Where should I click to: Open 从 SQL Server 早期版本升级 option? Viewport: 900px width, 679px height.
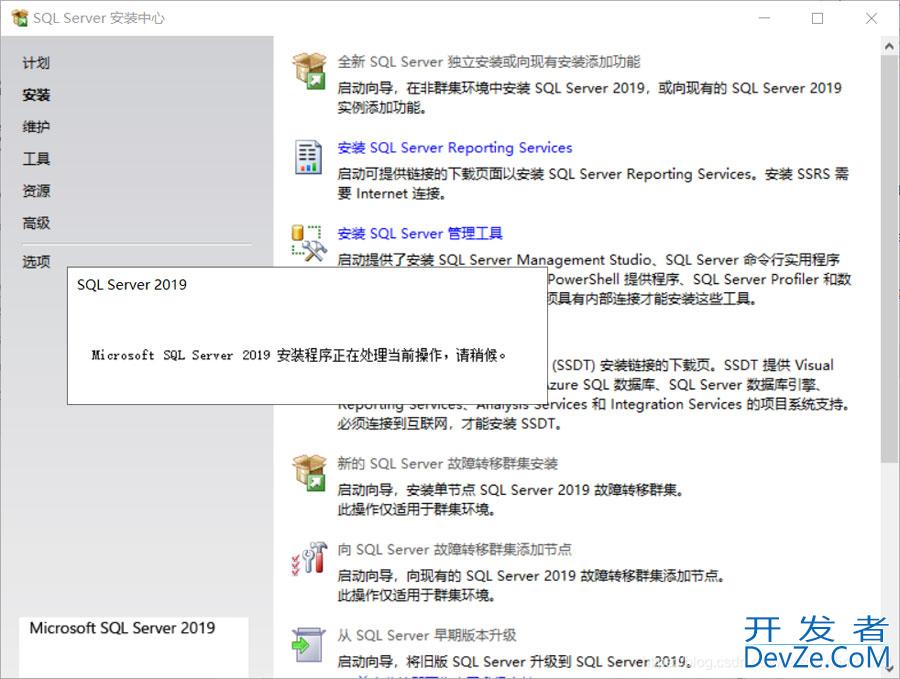click(426, 635)
